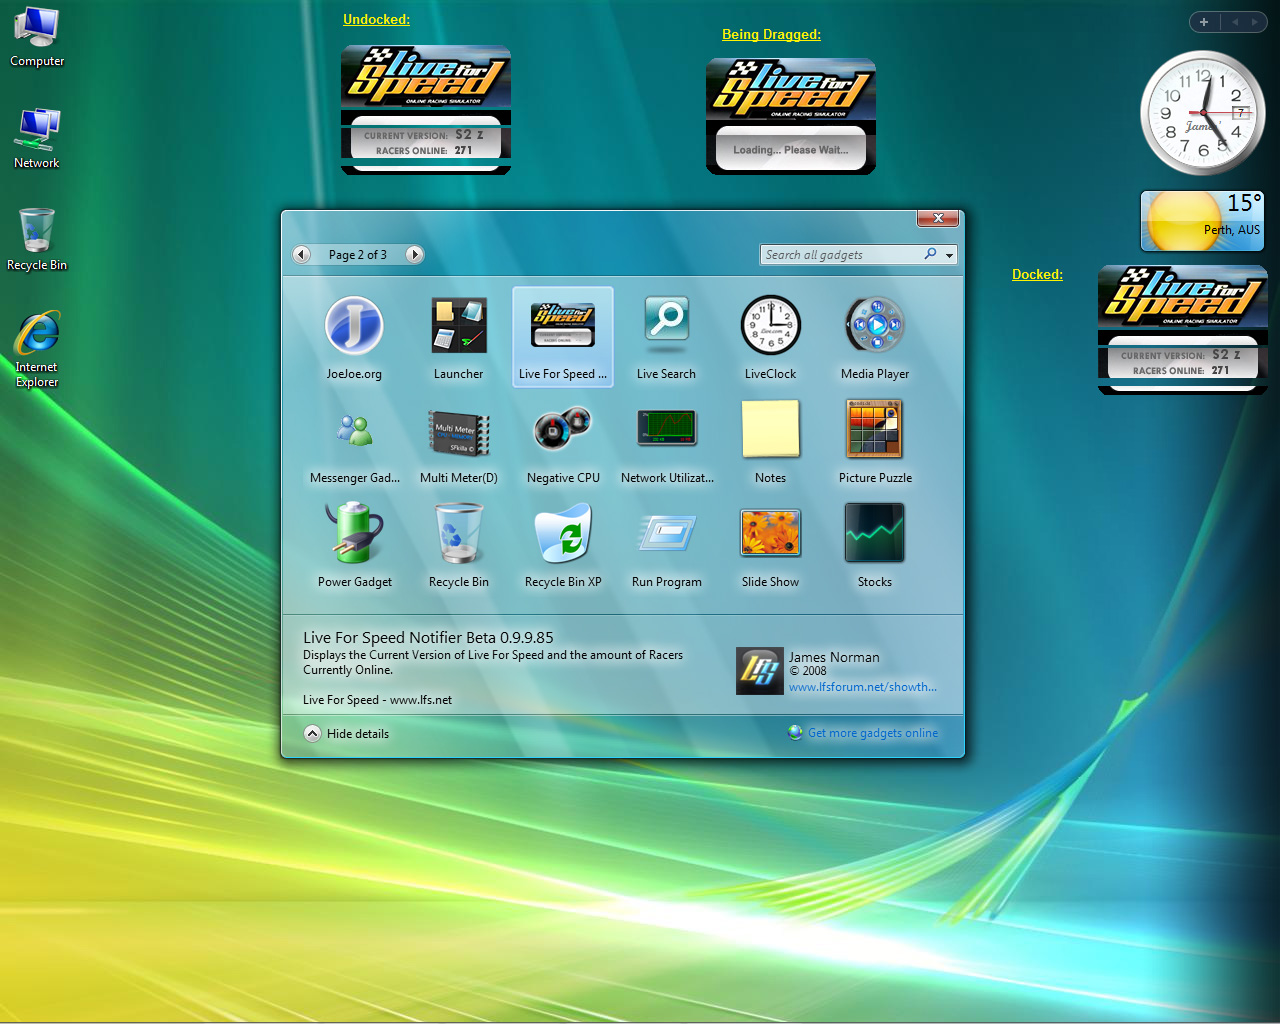Viewport: 1280px width, 1024px height.
Task: Go to next gadget page
Action: point(414,255)
